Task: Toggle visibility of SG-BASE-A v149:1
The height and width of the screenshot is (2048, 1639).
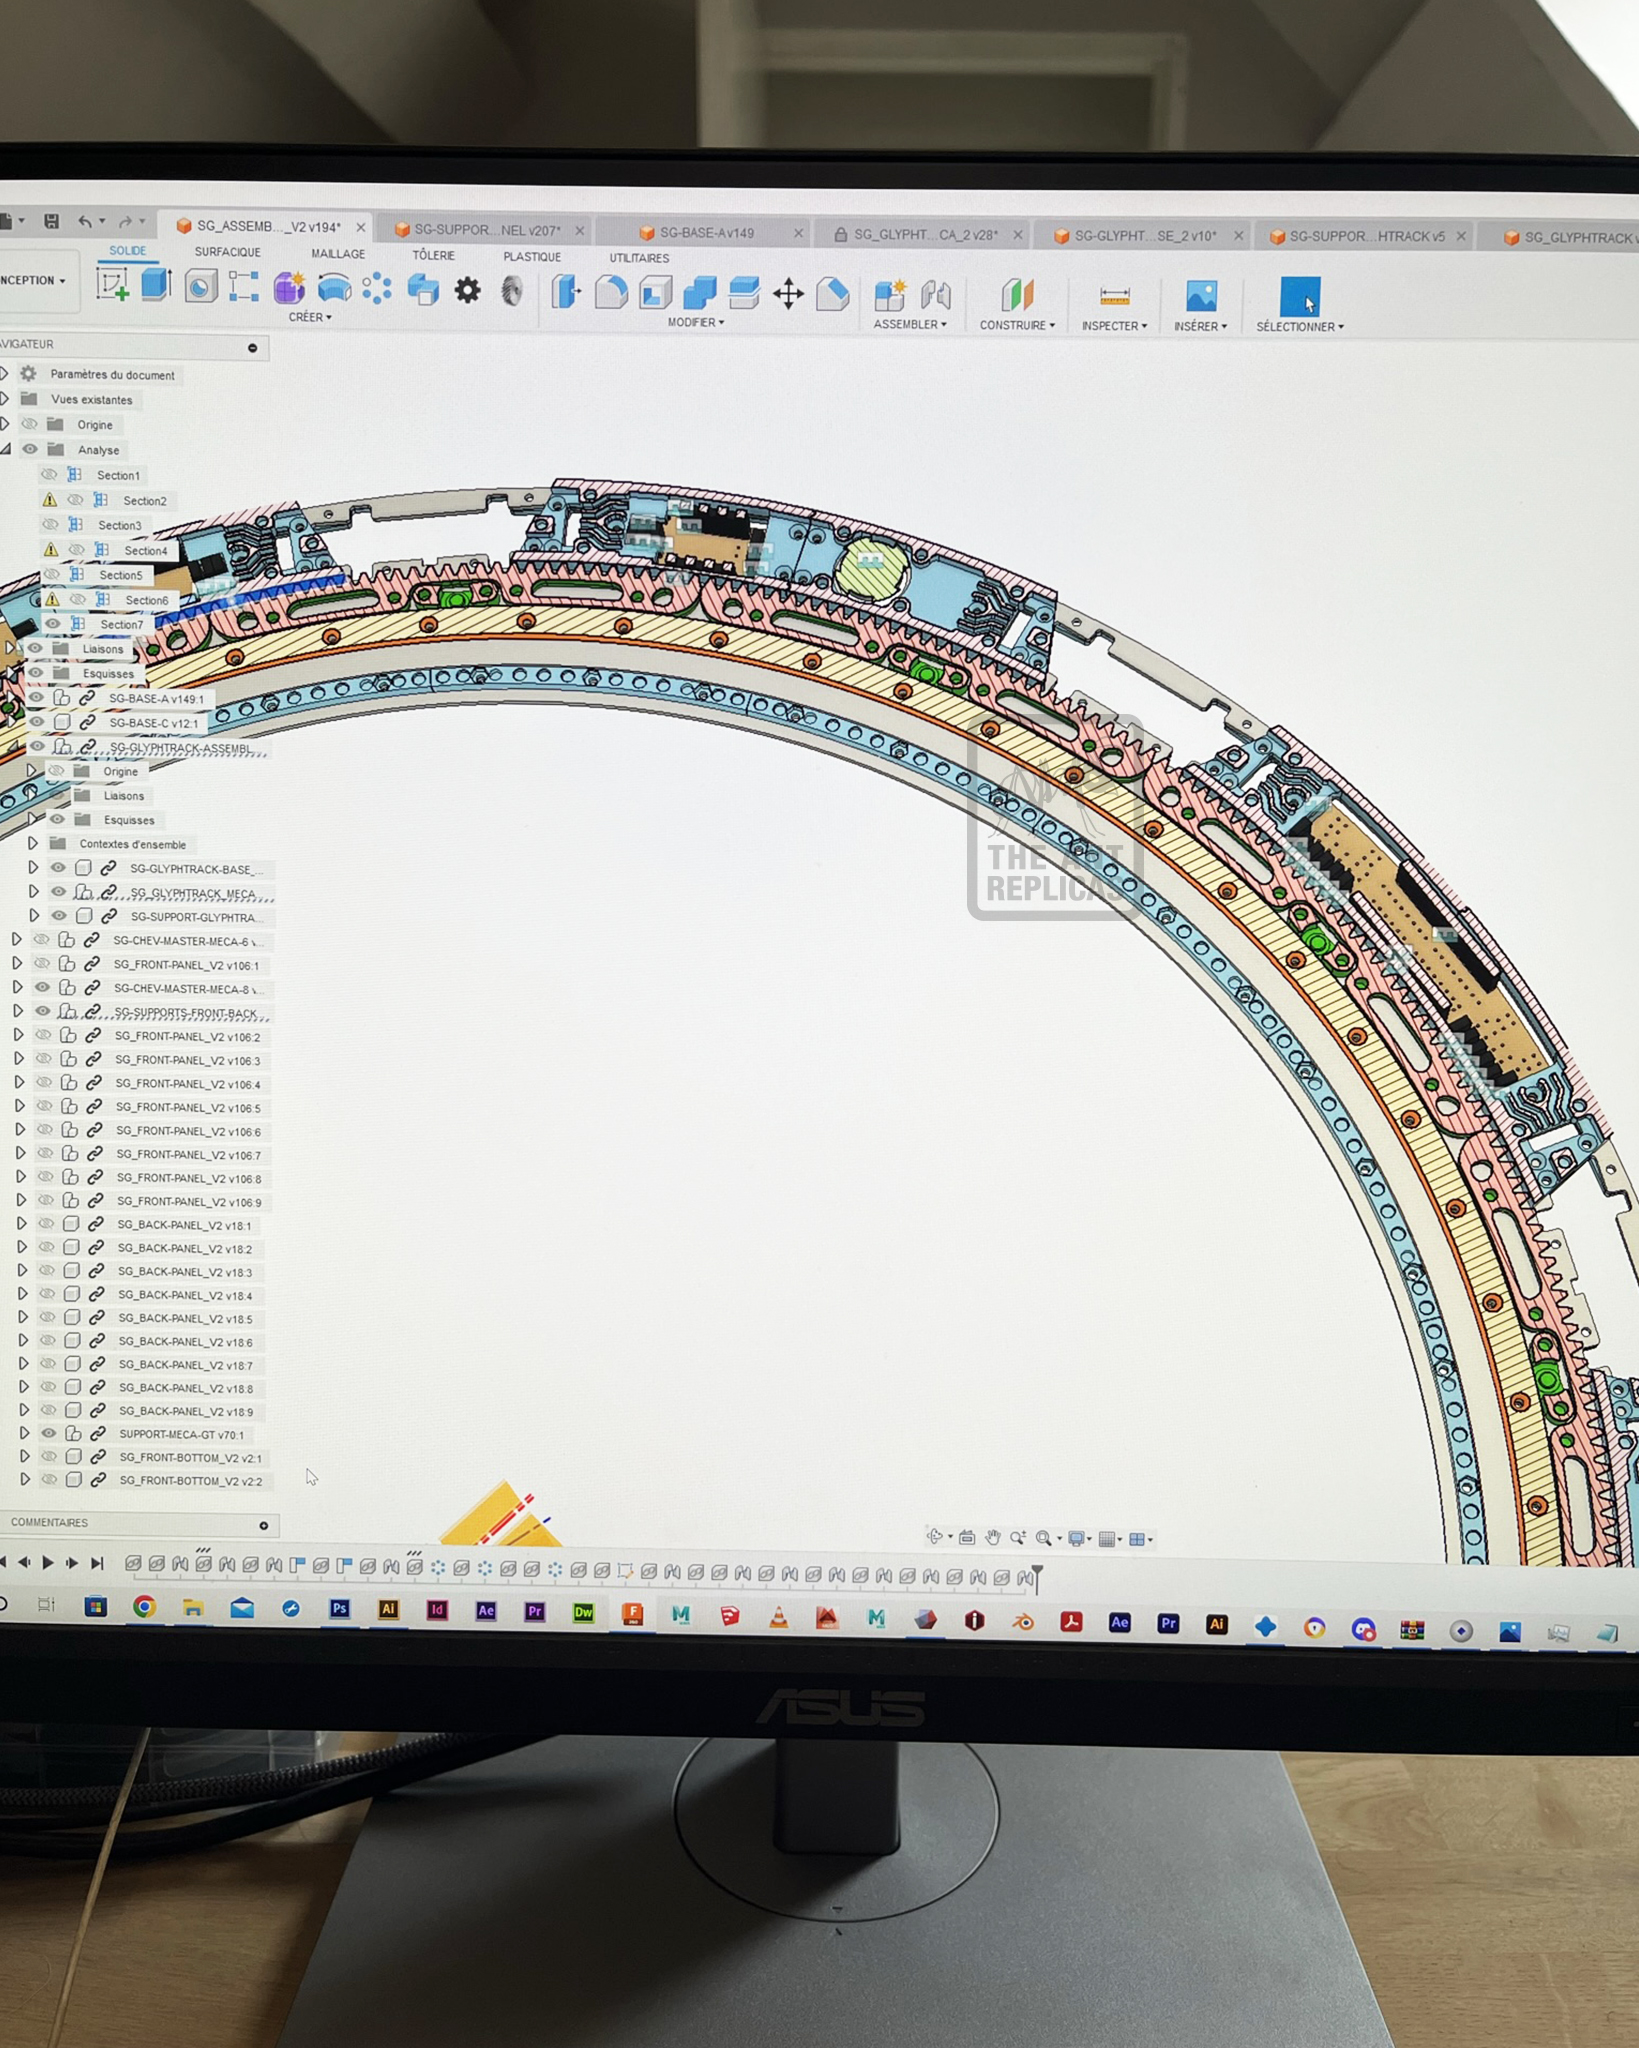Action: [35, 697]
